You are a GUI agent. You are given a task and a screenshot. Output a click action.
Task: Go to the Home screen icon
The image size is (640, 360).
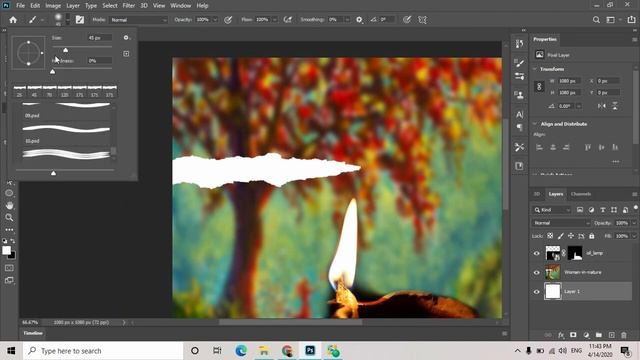pyautogui.click(x=13, y=20)
